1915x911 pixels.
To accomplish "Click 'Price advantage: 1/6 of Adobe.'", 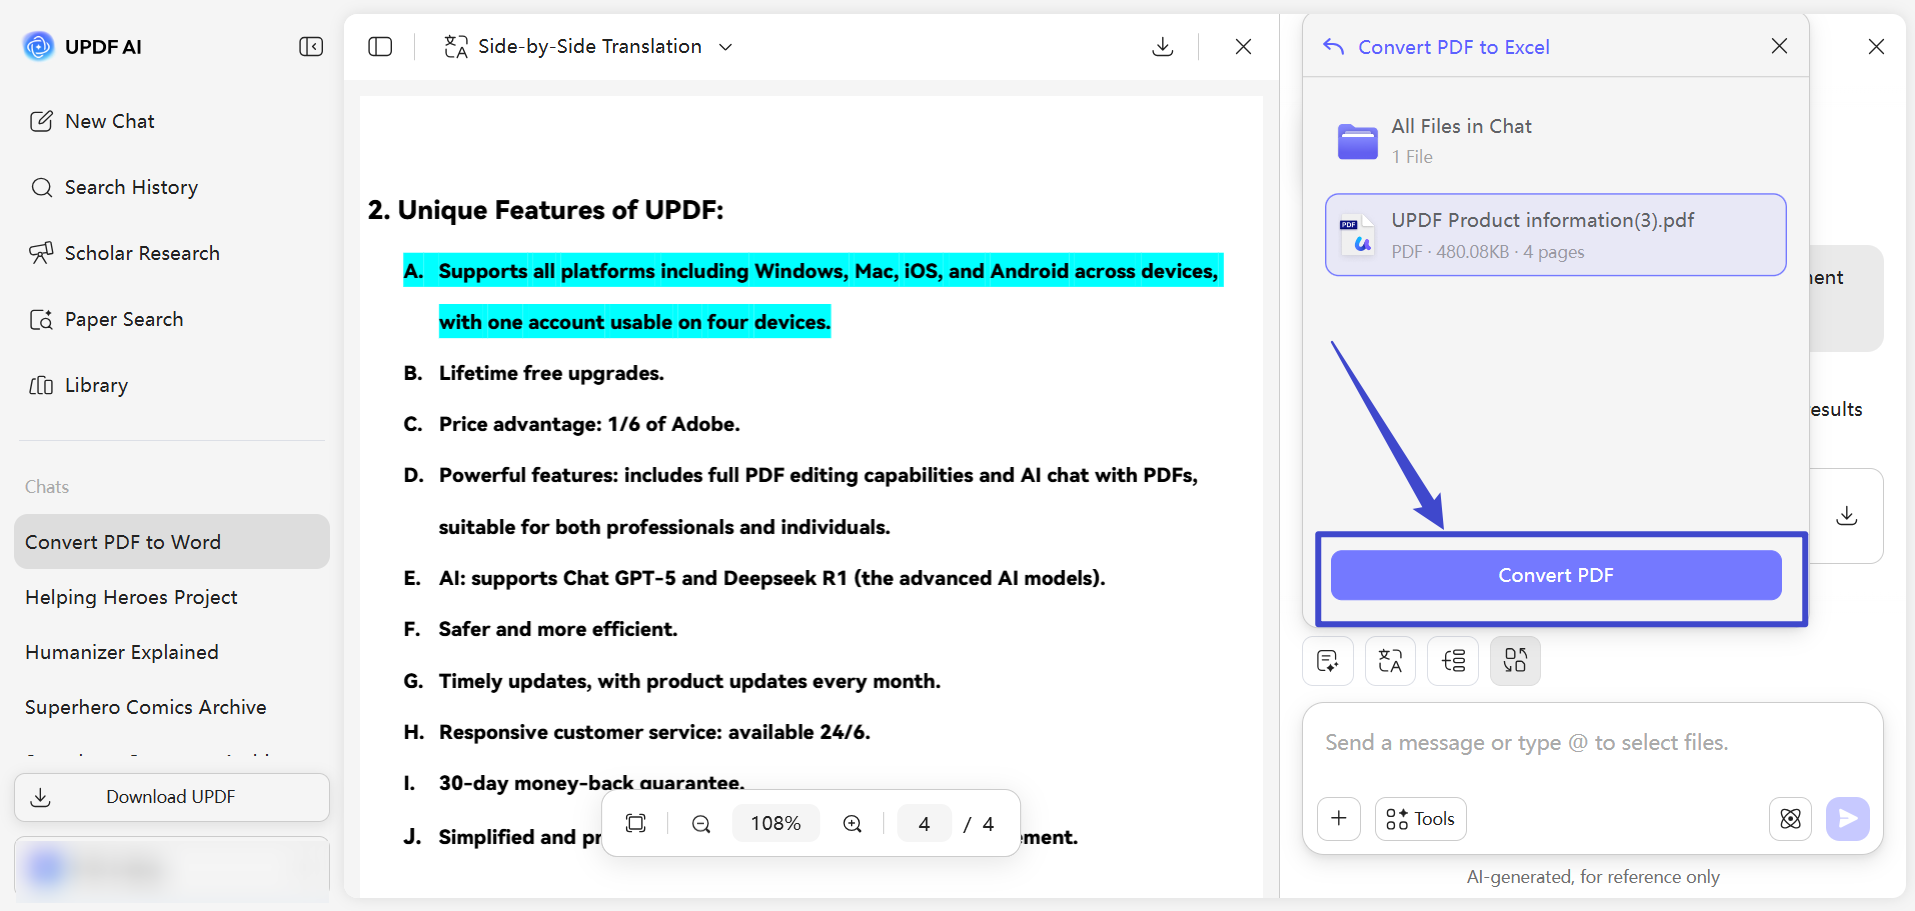I will pos(589,424).
